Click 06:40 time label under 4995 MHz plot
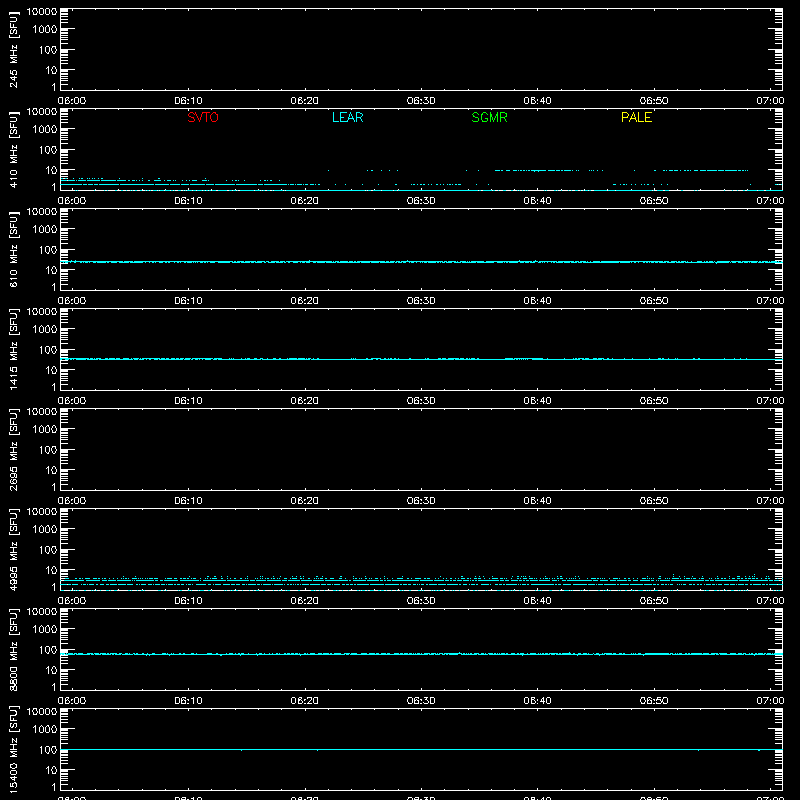This screenshot has width=800, height=800. click(537, 601)
